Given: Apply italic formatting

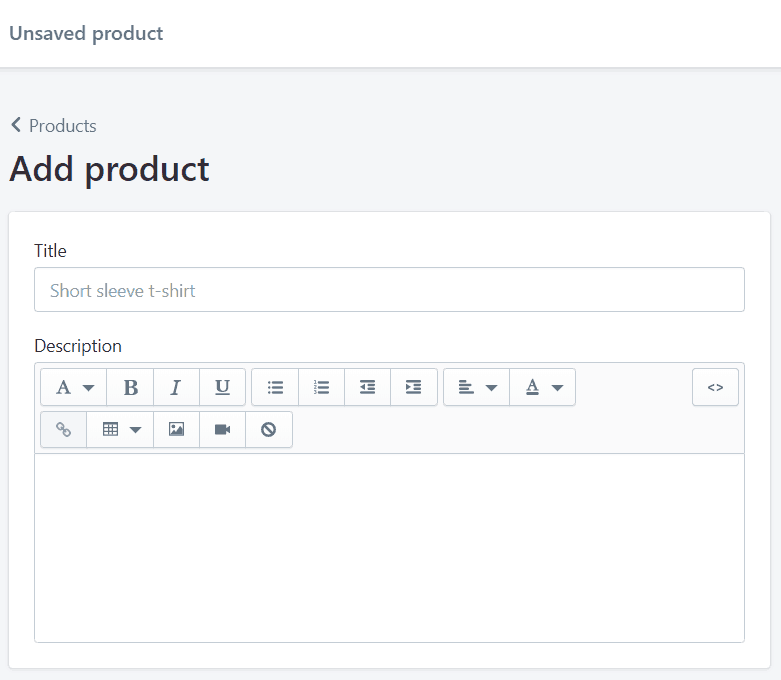Looking at the screenshot, I should click(x=176, y=388).
